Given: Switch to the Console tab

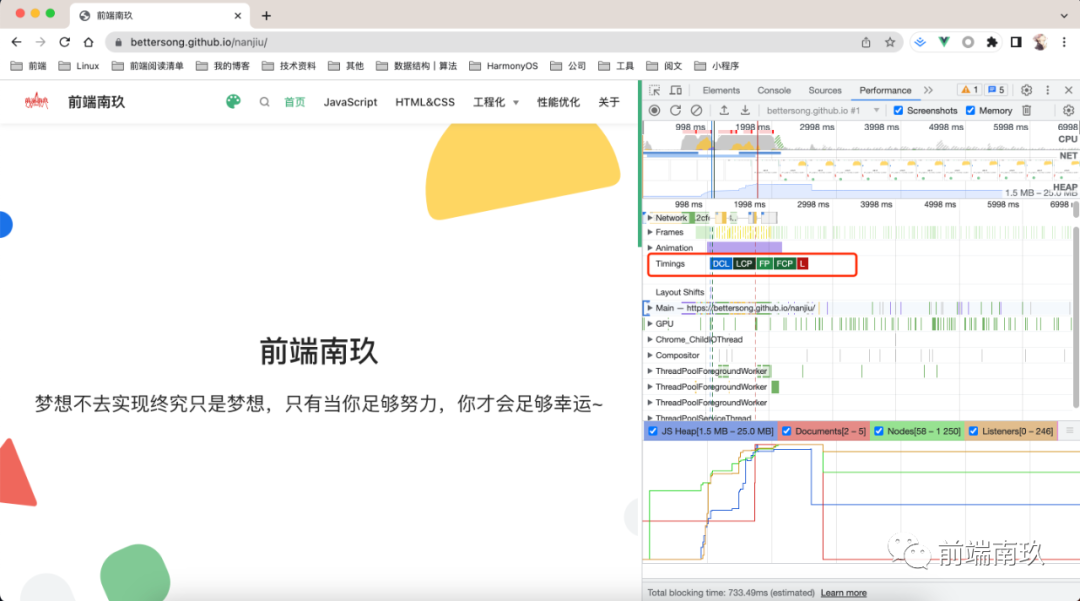Looking at the screenshot, I should (773, 90).
